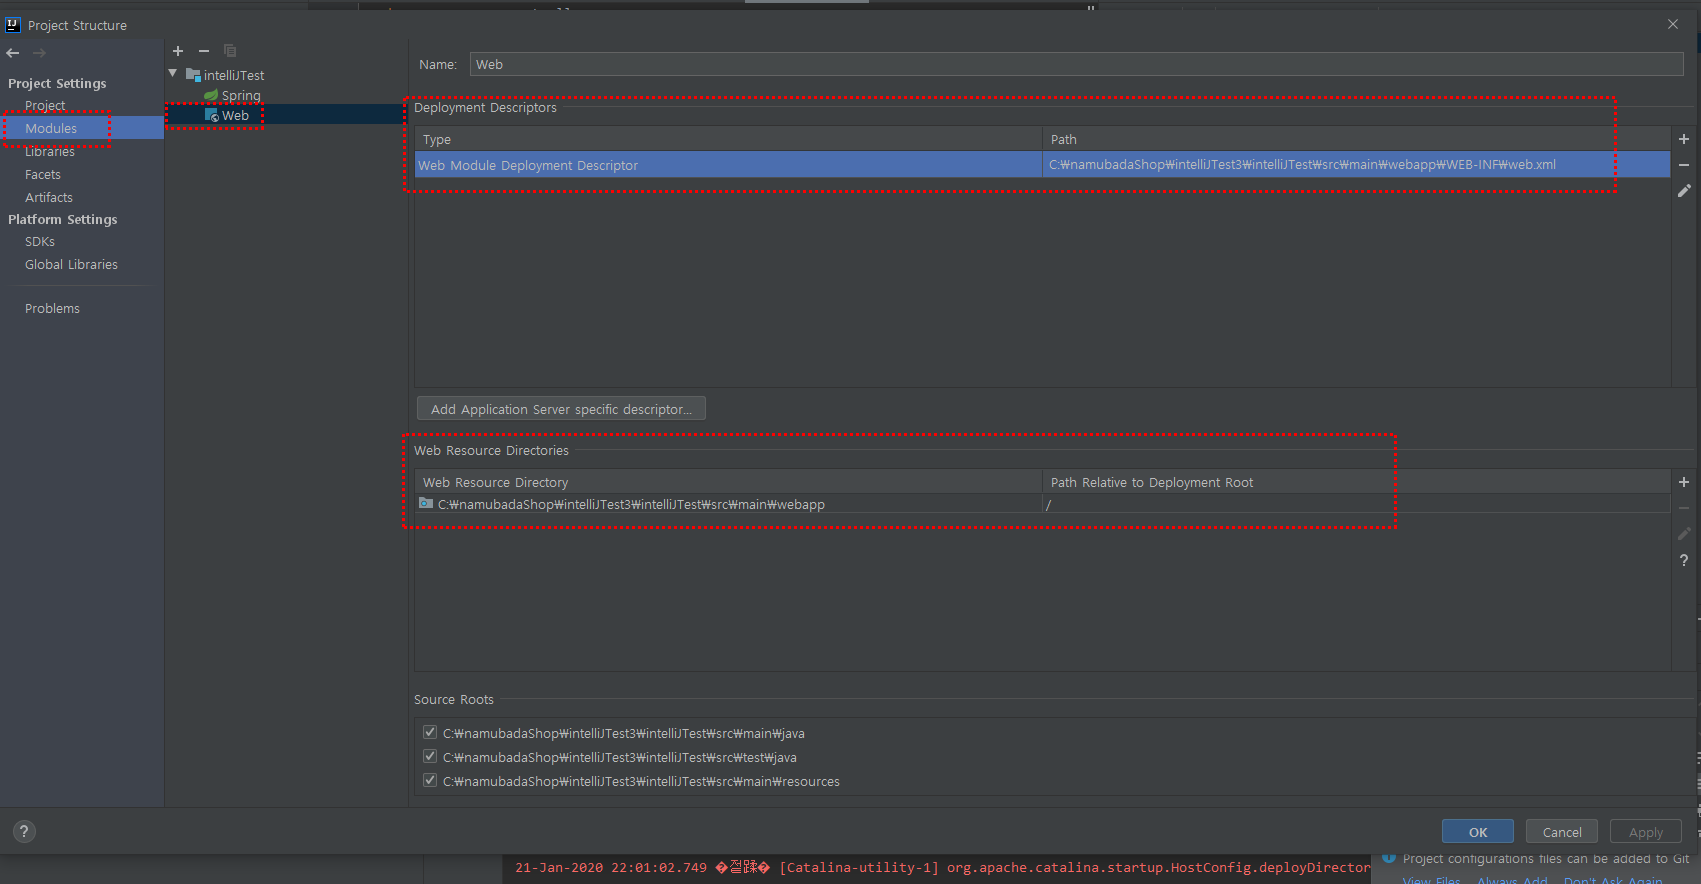Collapse the intelliJTest module tree
The width and height of the screenshot is (1701, 884).
pyautogui.click(x=173, y=74)
